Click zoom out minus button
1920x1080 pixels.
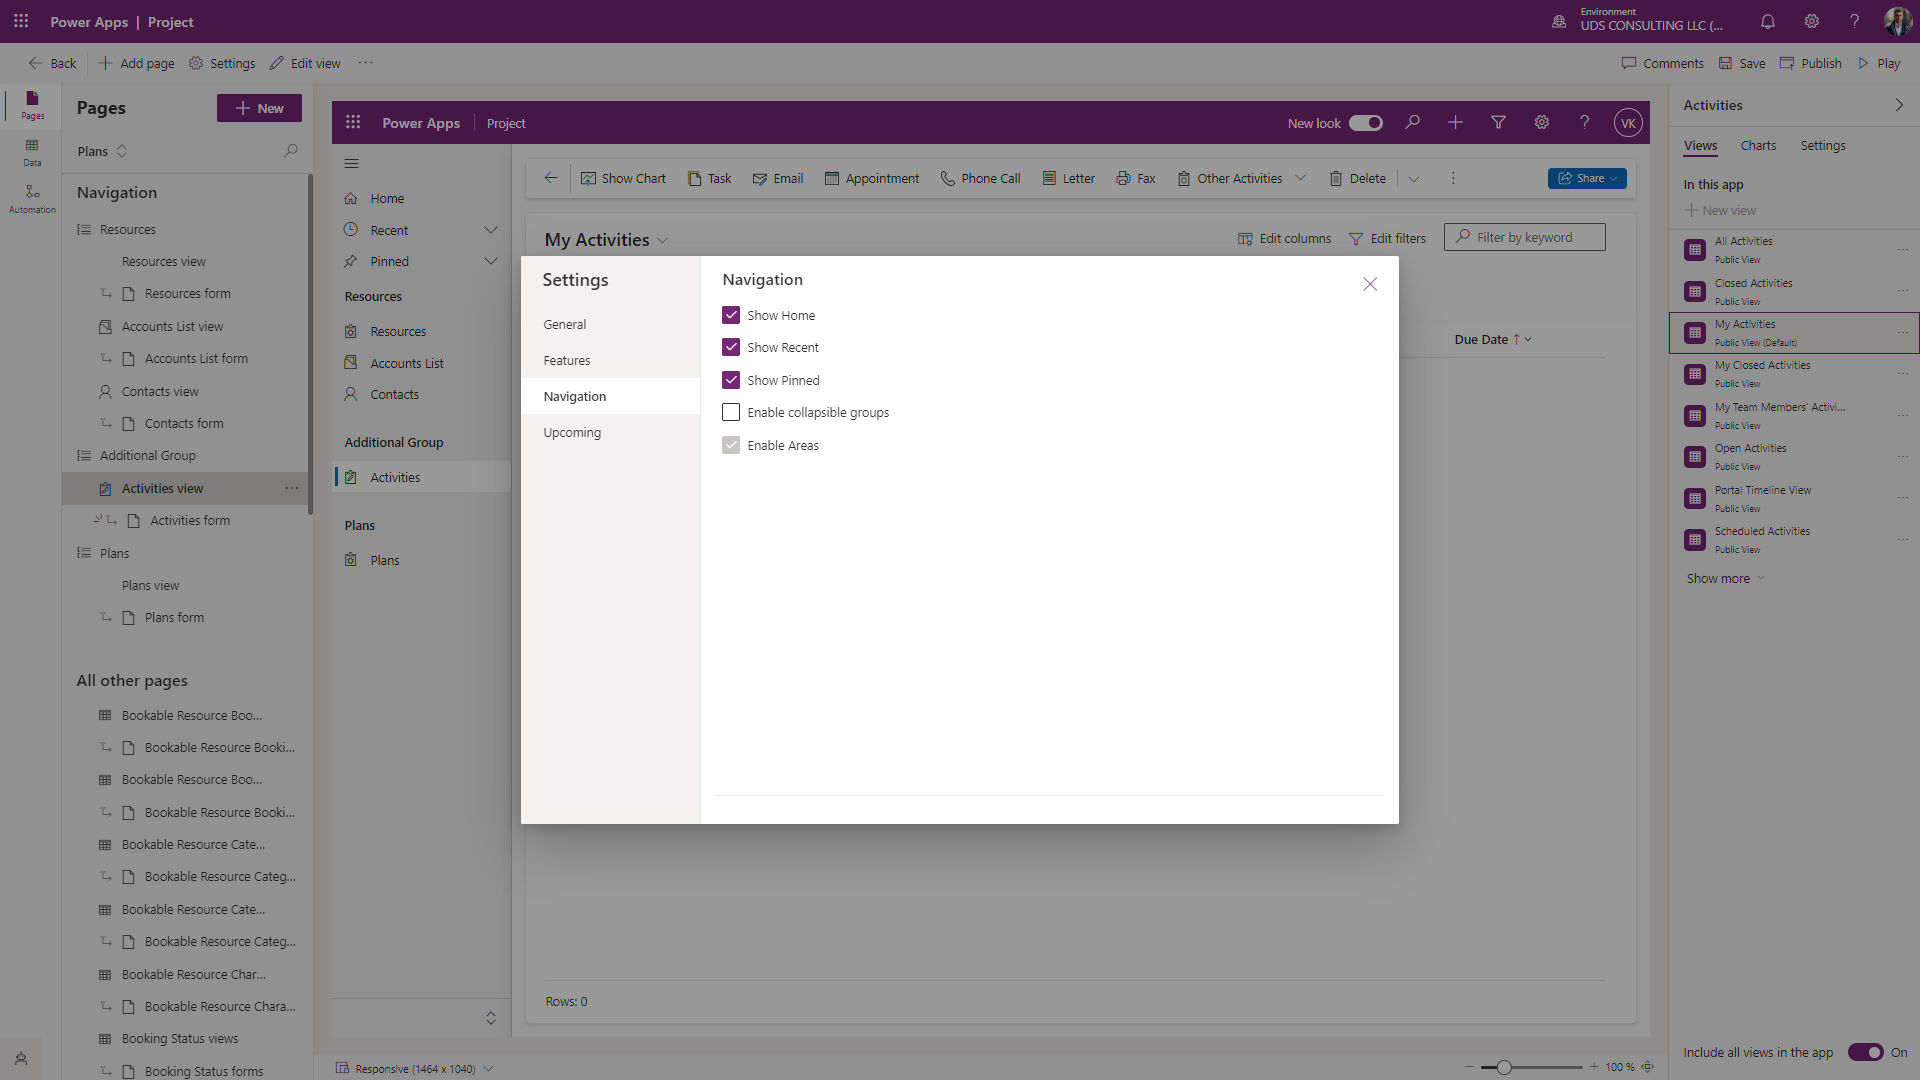[x=1469, y=1067]
